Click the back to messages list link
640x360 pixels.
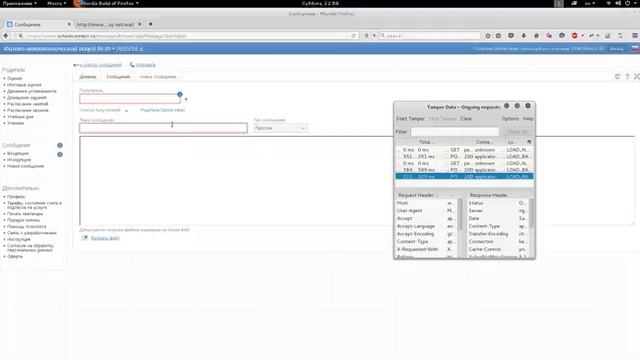(x=100, y=65)
